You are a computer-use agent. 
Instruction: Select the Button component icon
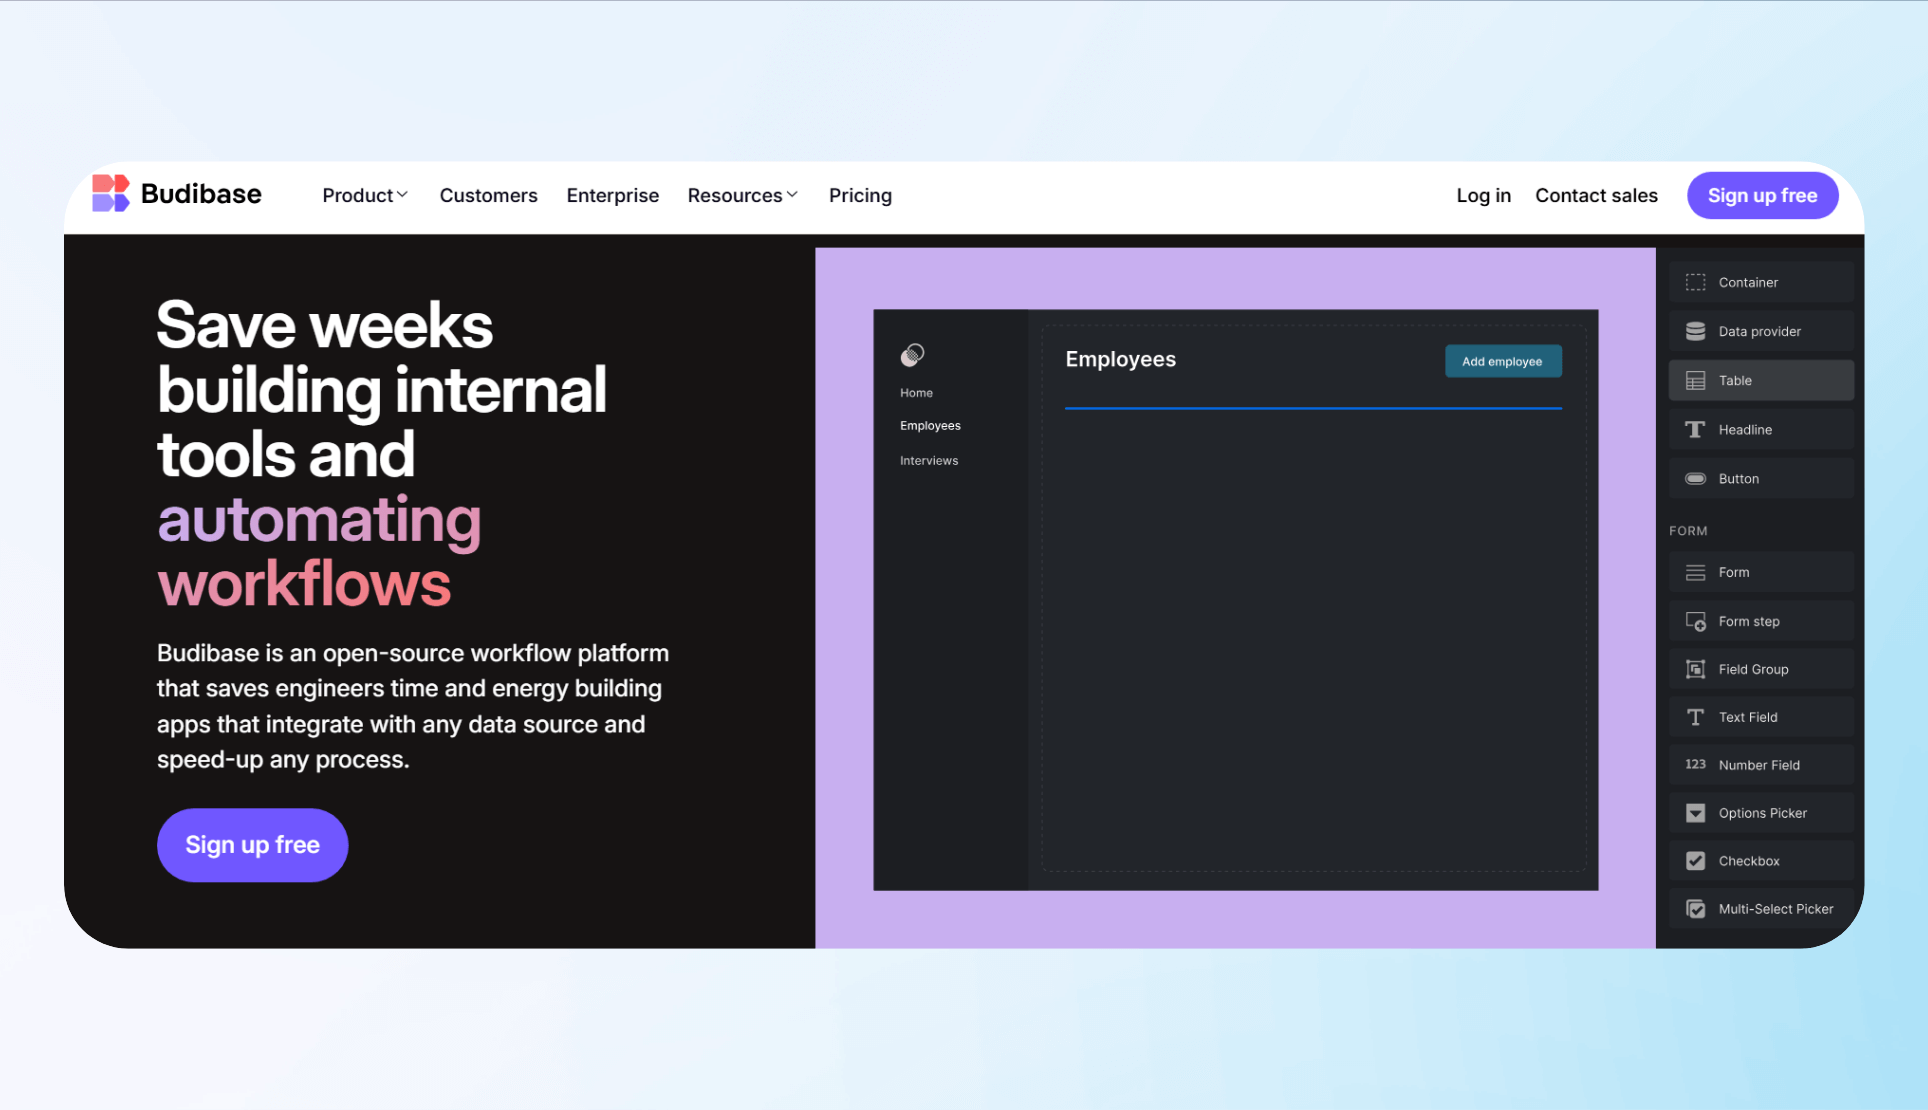(1695, 479)
